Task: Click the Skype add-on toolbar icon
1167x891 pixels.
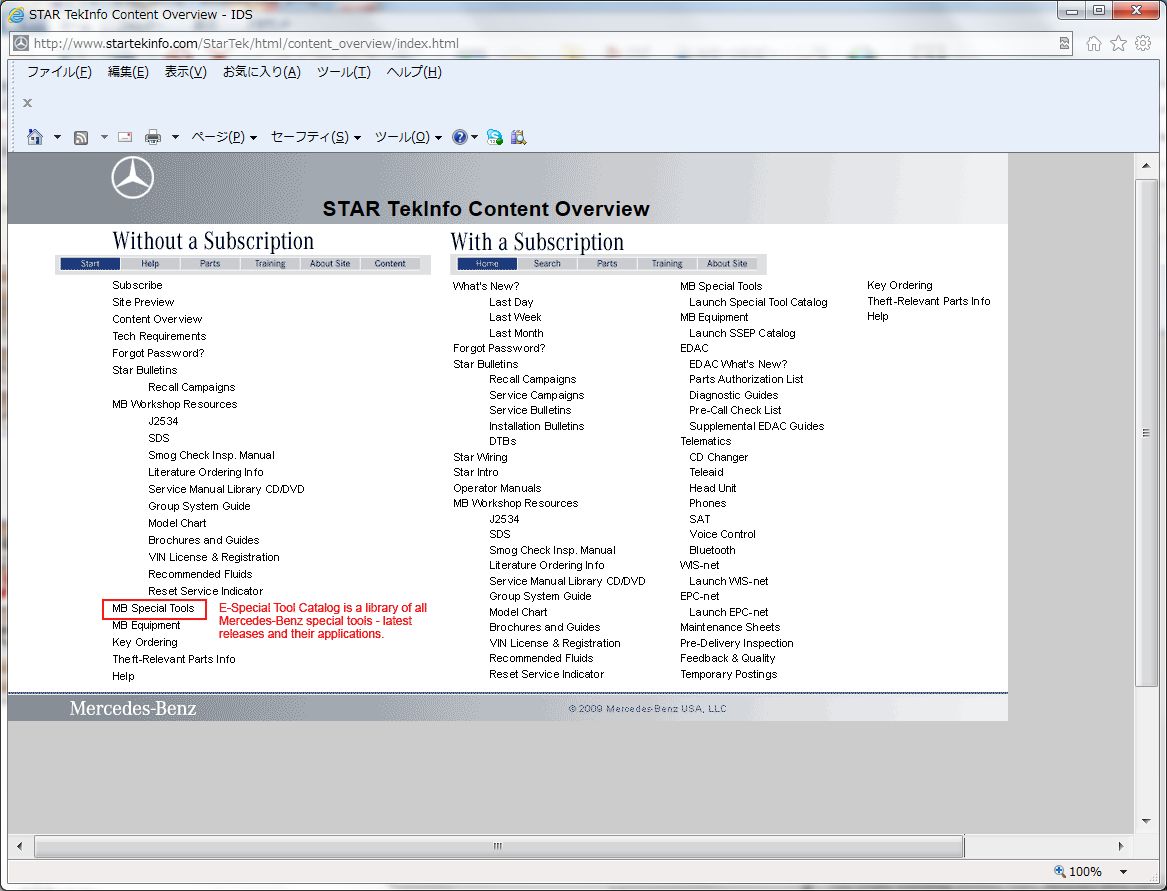Action: pyautogui.click(x=494, y=137)
